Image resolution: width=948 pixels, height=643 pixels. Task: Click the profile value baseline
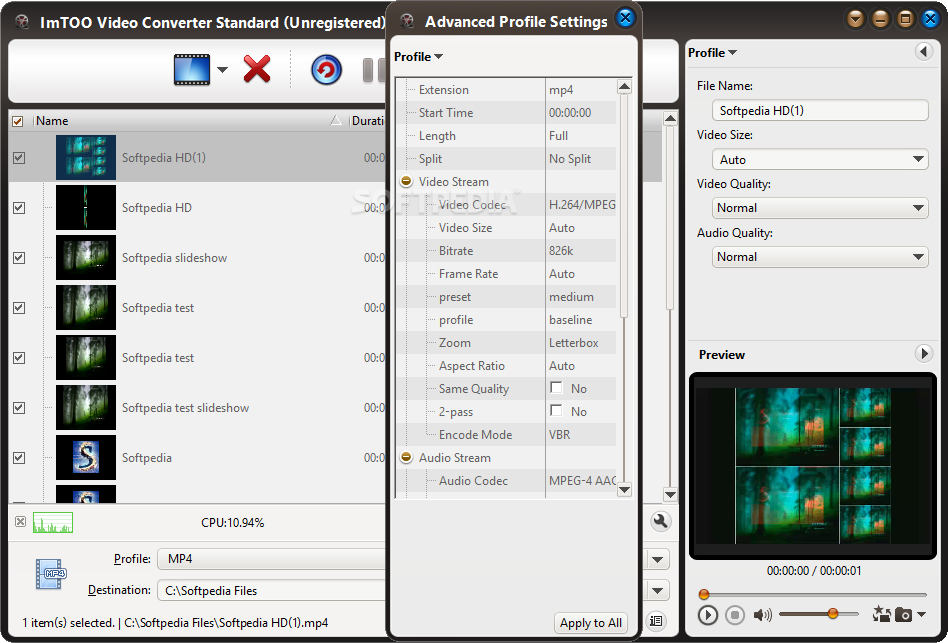[571, 320]
